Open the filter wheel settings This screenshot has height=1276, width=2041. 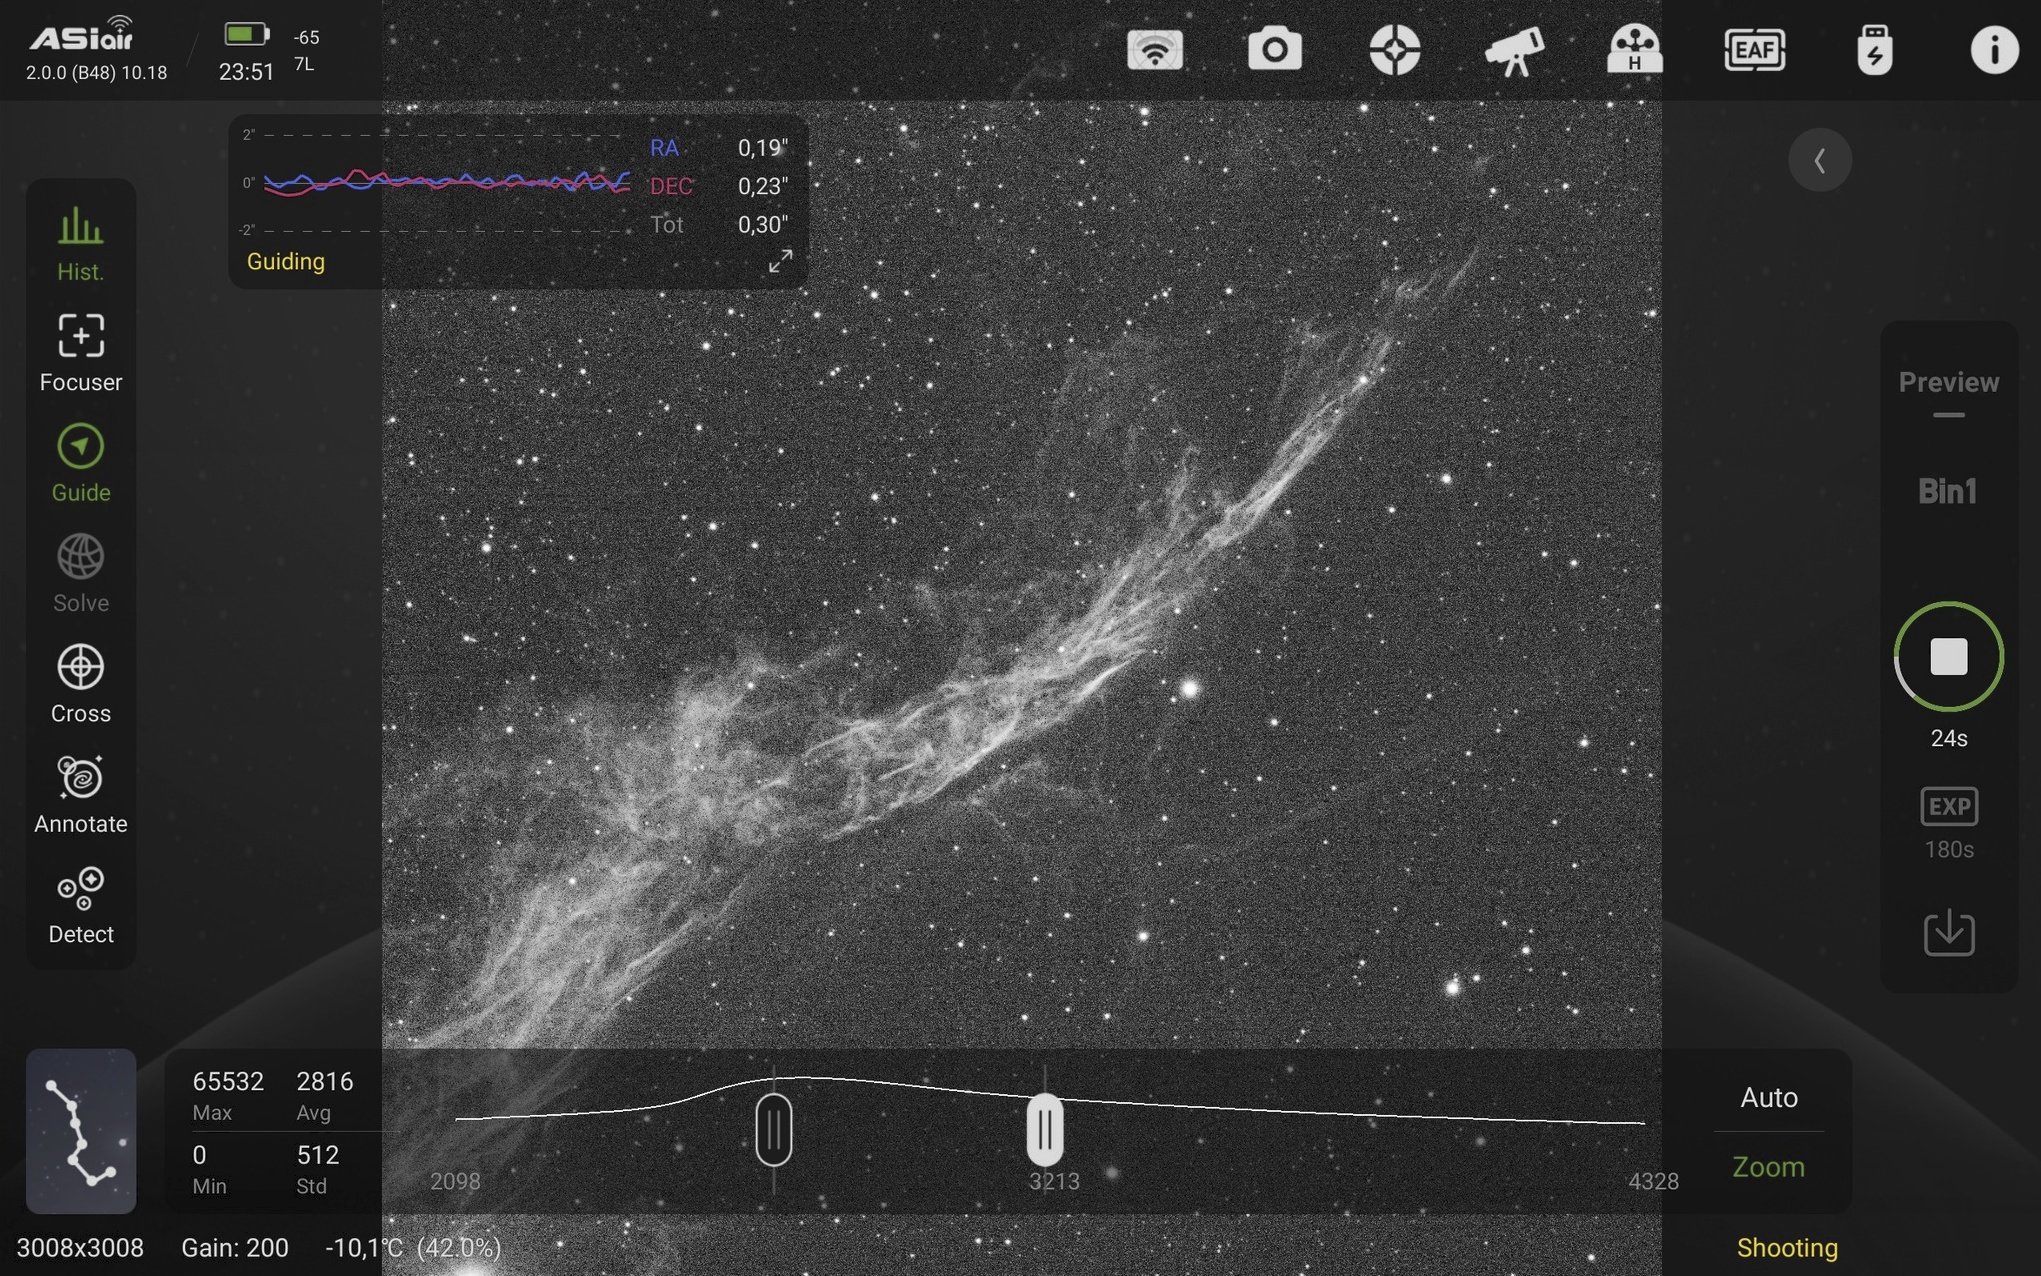coord(1634,49)
